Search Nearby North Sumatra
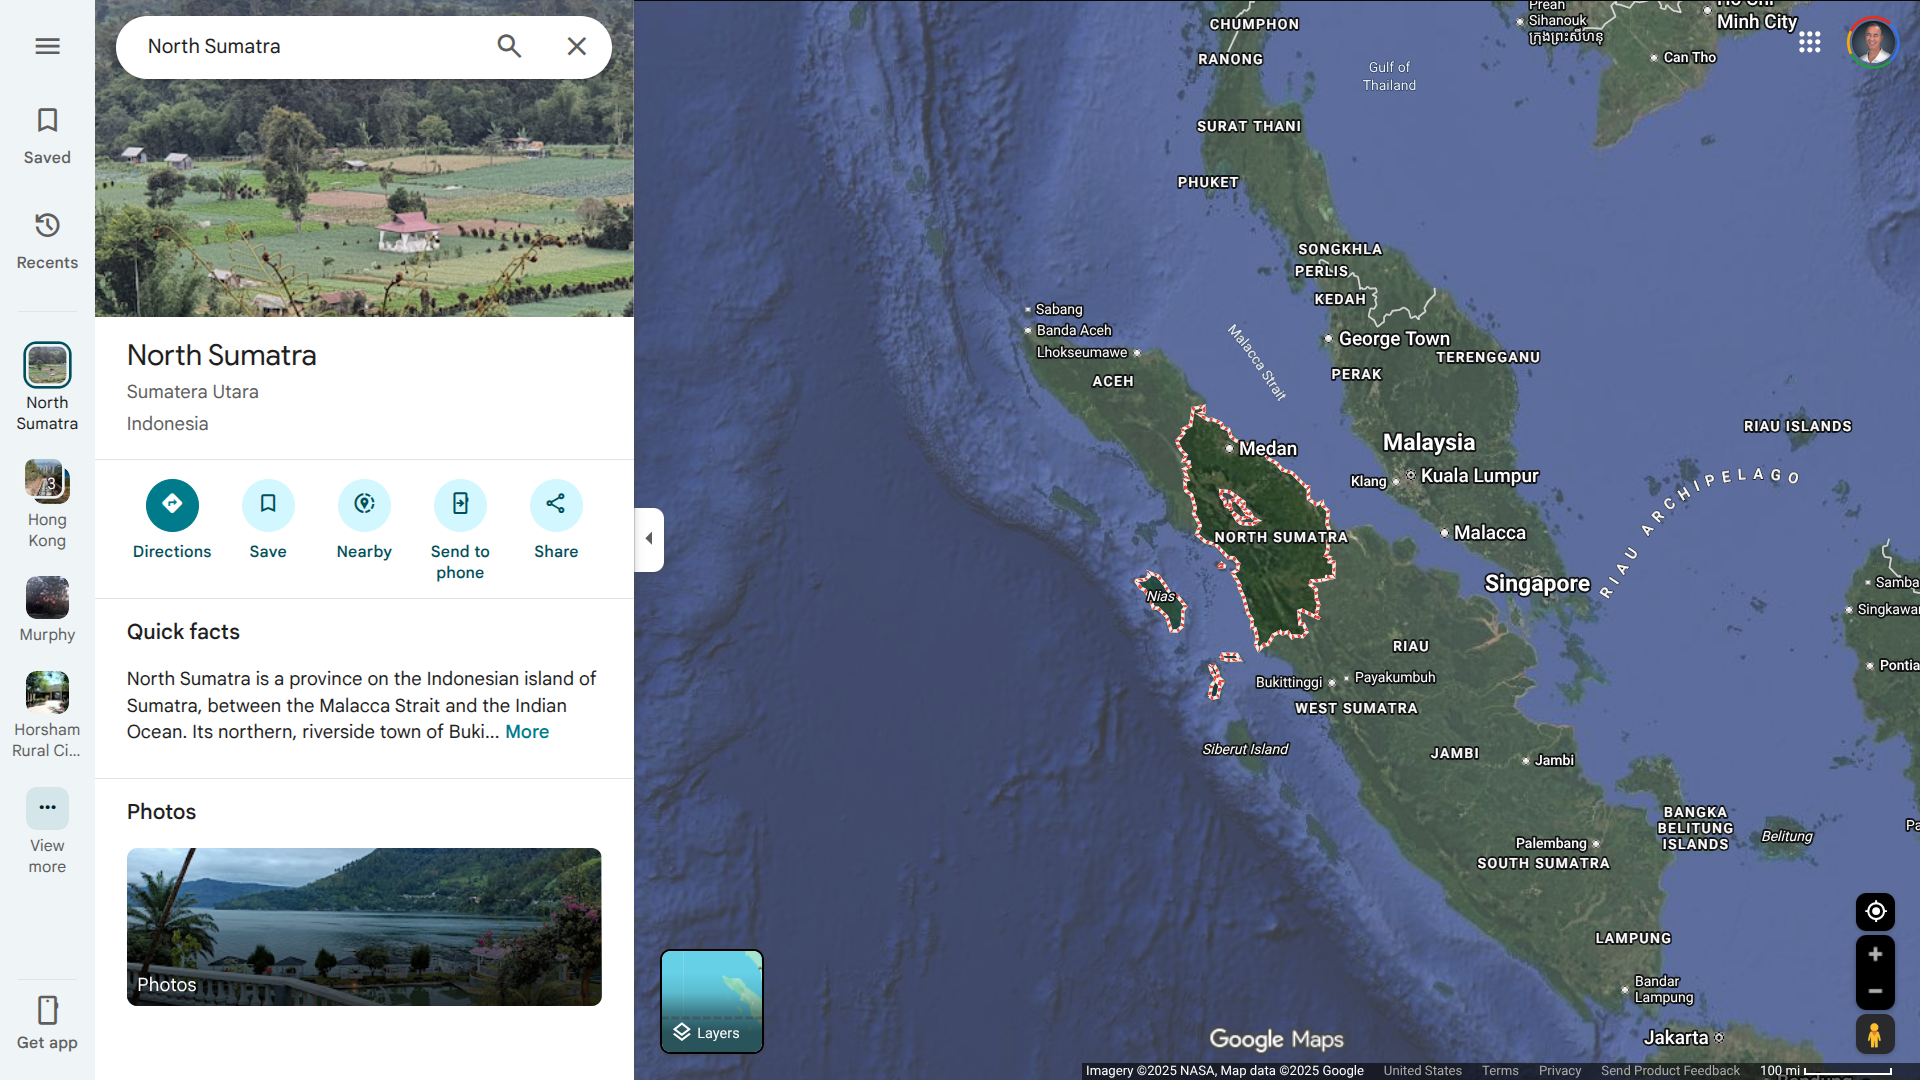 tap(364, 506)
